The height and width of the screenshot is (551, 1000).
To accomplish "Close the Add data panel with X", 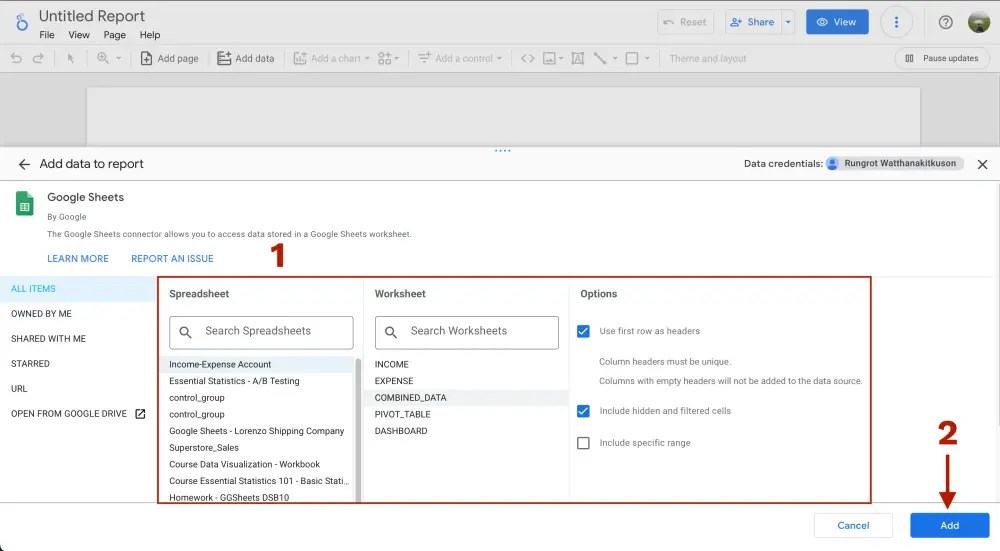I will (982, 164).
